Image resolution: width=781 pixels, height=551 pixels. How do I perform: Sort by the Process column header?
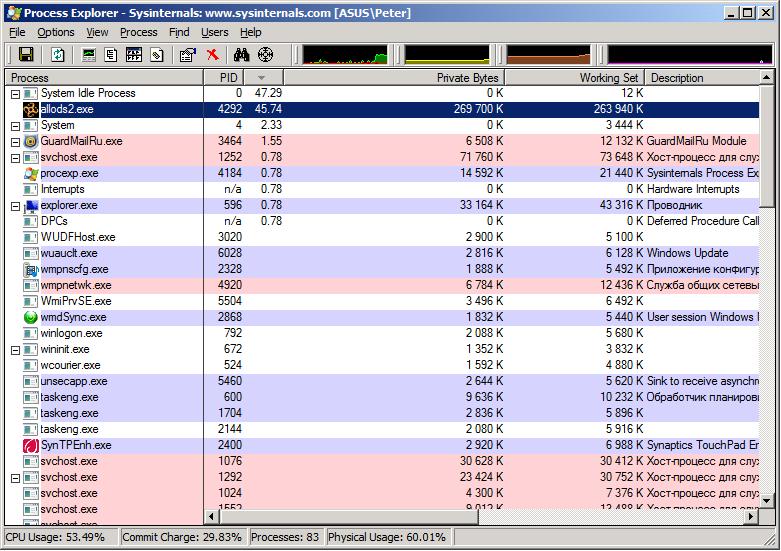(104, 78)
